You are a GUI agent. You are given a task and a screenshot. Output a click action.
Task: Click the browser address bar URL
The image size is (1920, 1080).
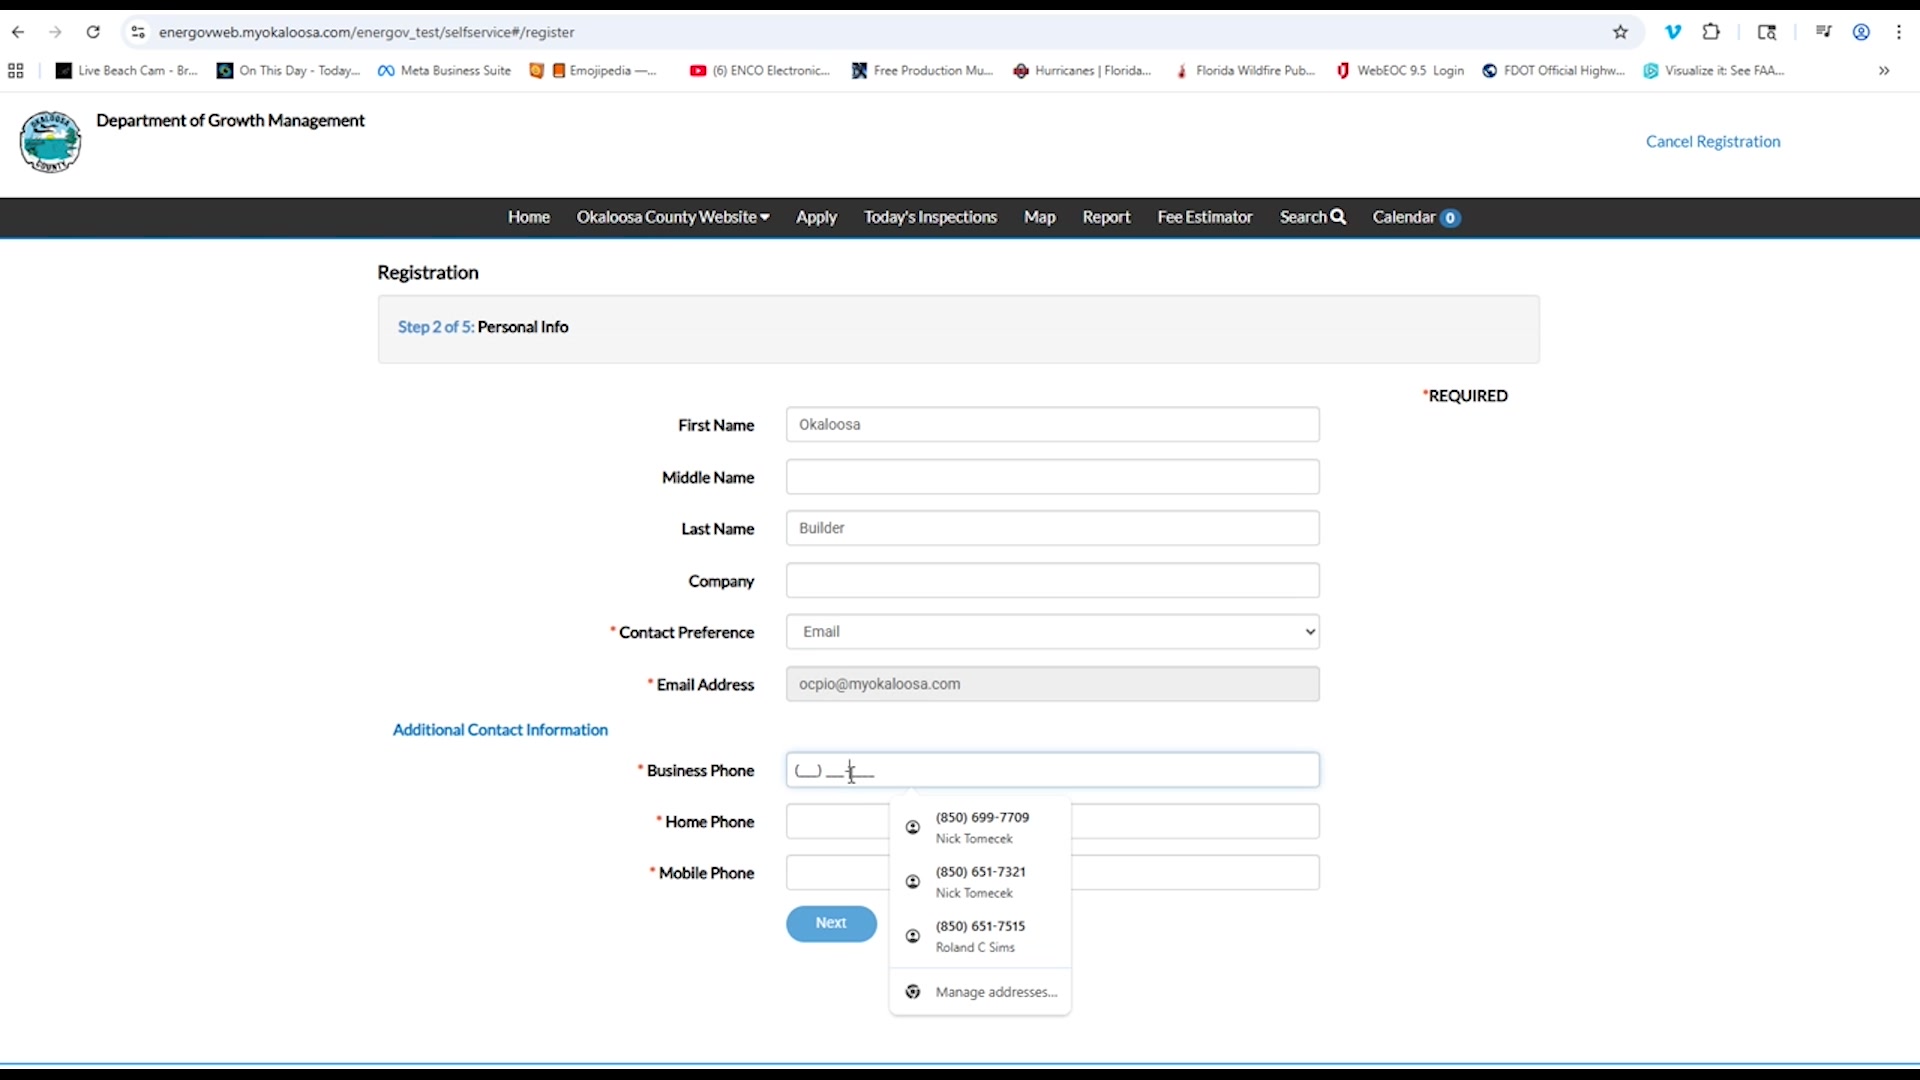[366, 32]
